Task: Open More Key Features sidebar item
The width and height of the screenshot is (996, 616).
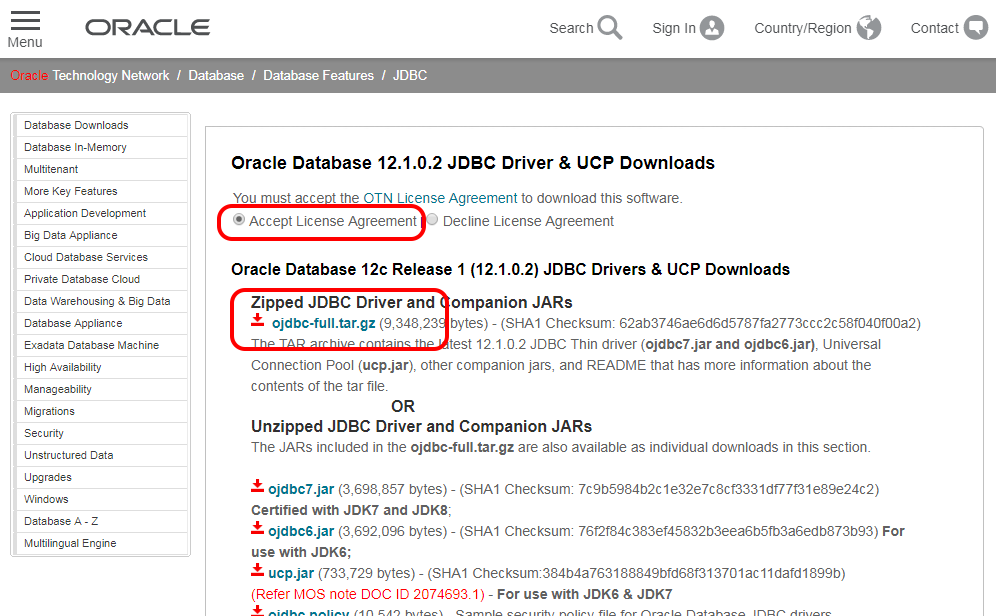Action: point(102,191)
